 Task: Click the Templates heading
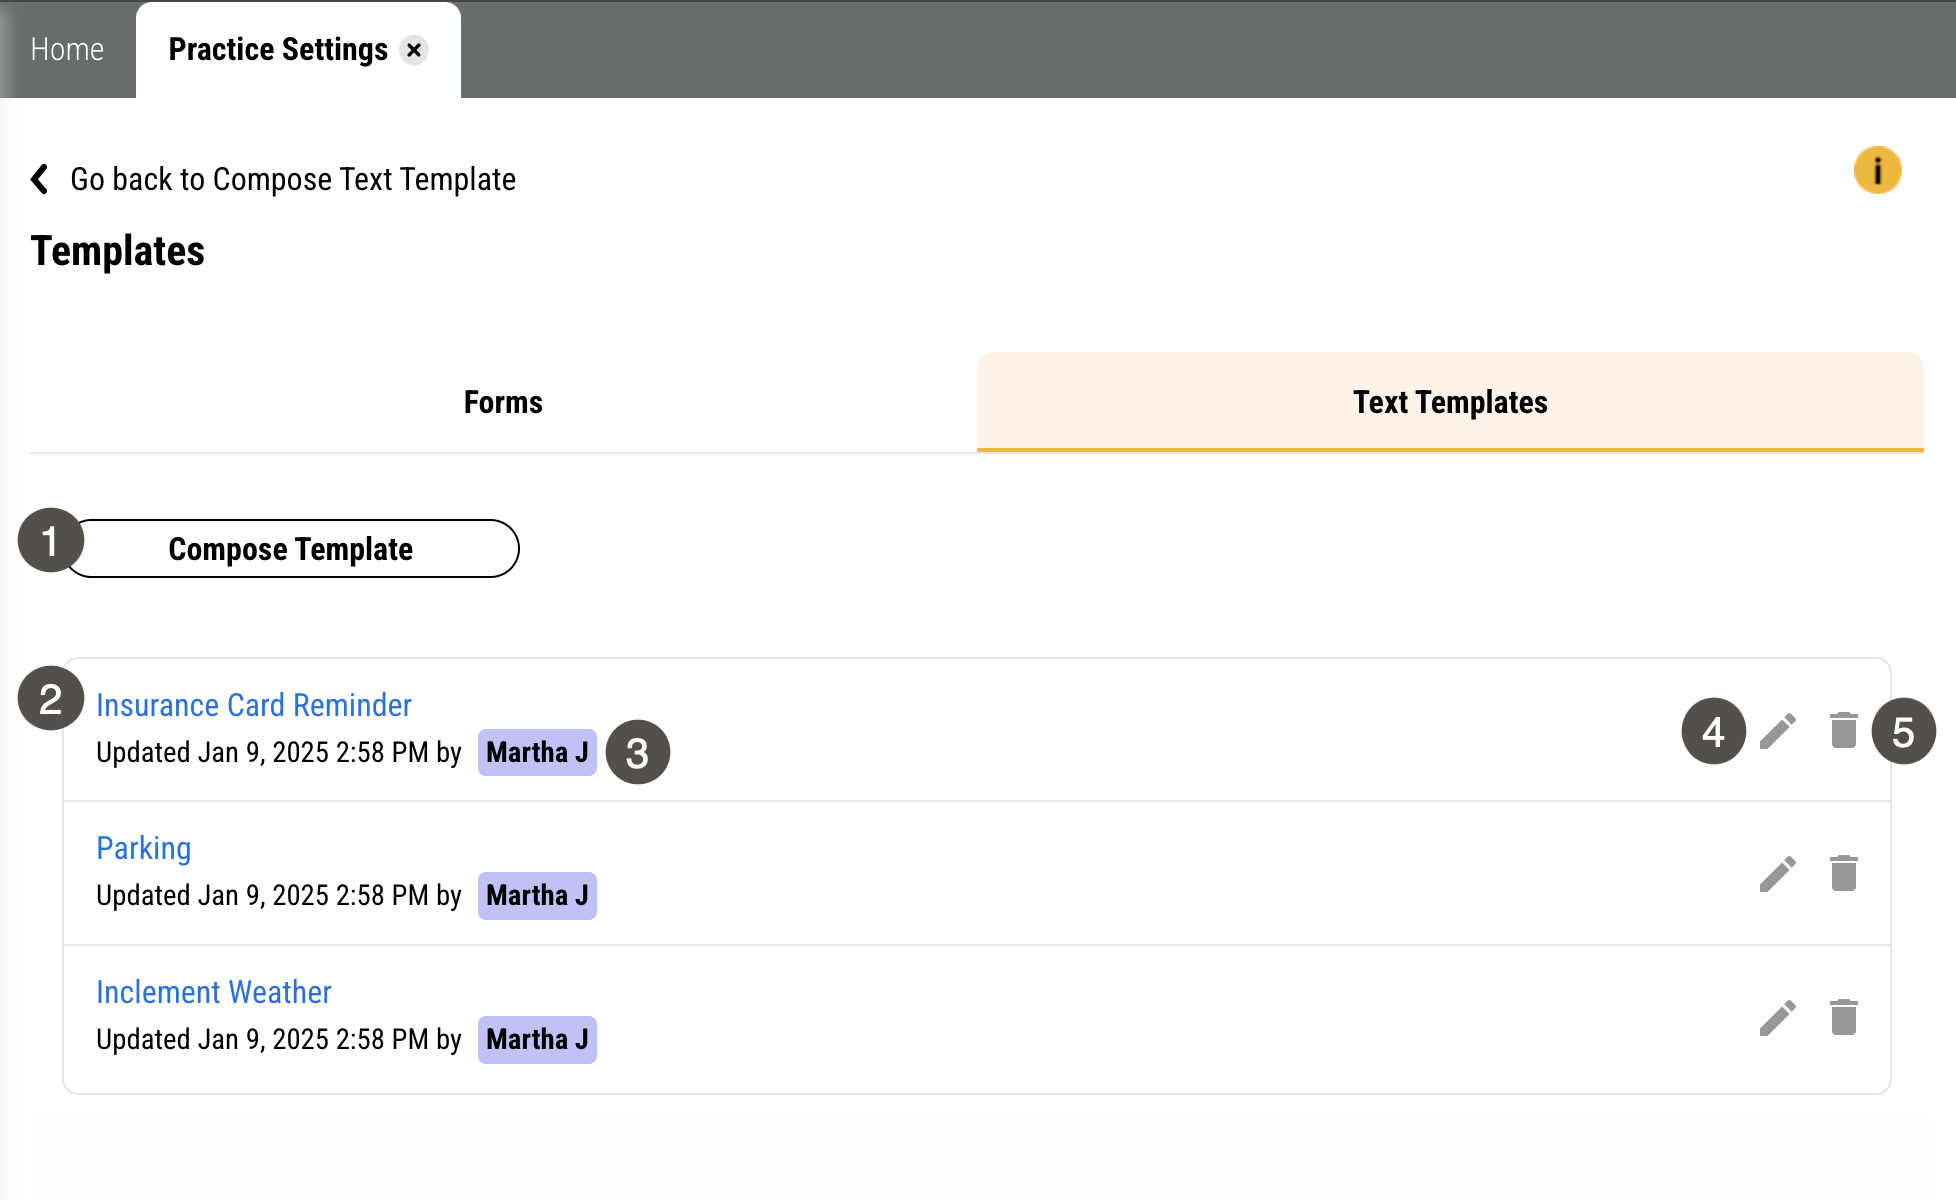click(x=118, y=251)
